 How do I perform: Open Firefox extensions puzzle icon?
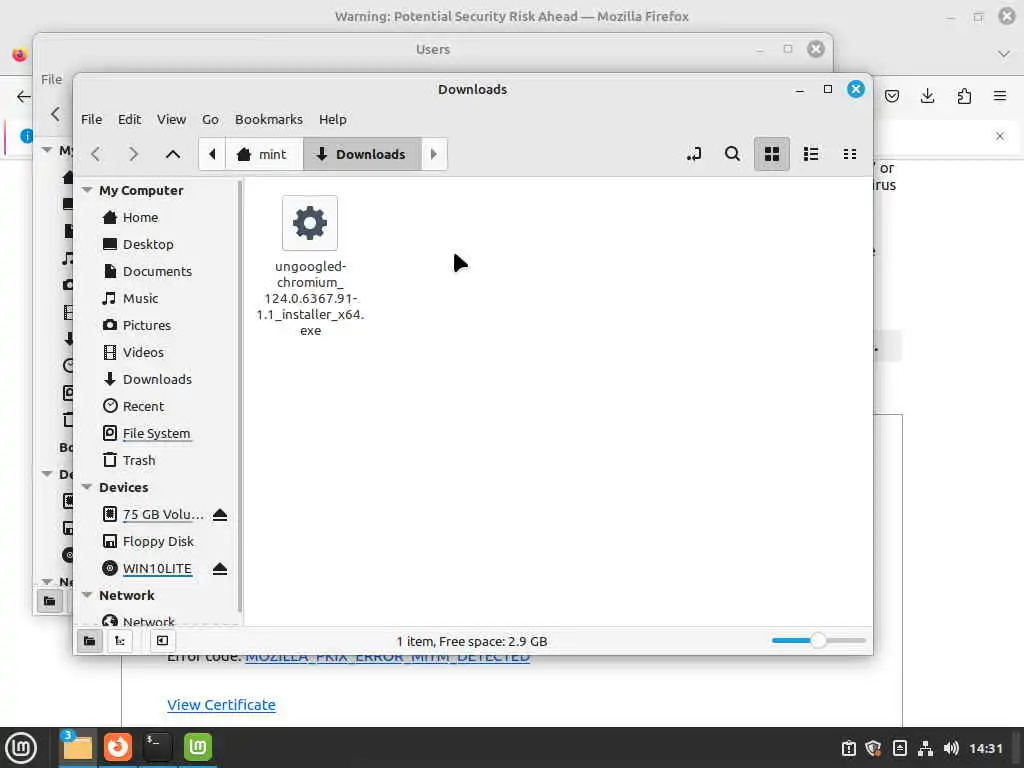tap(964, 97)
